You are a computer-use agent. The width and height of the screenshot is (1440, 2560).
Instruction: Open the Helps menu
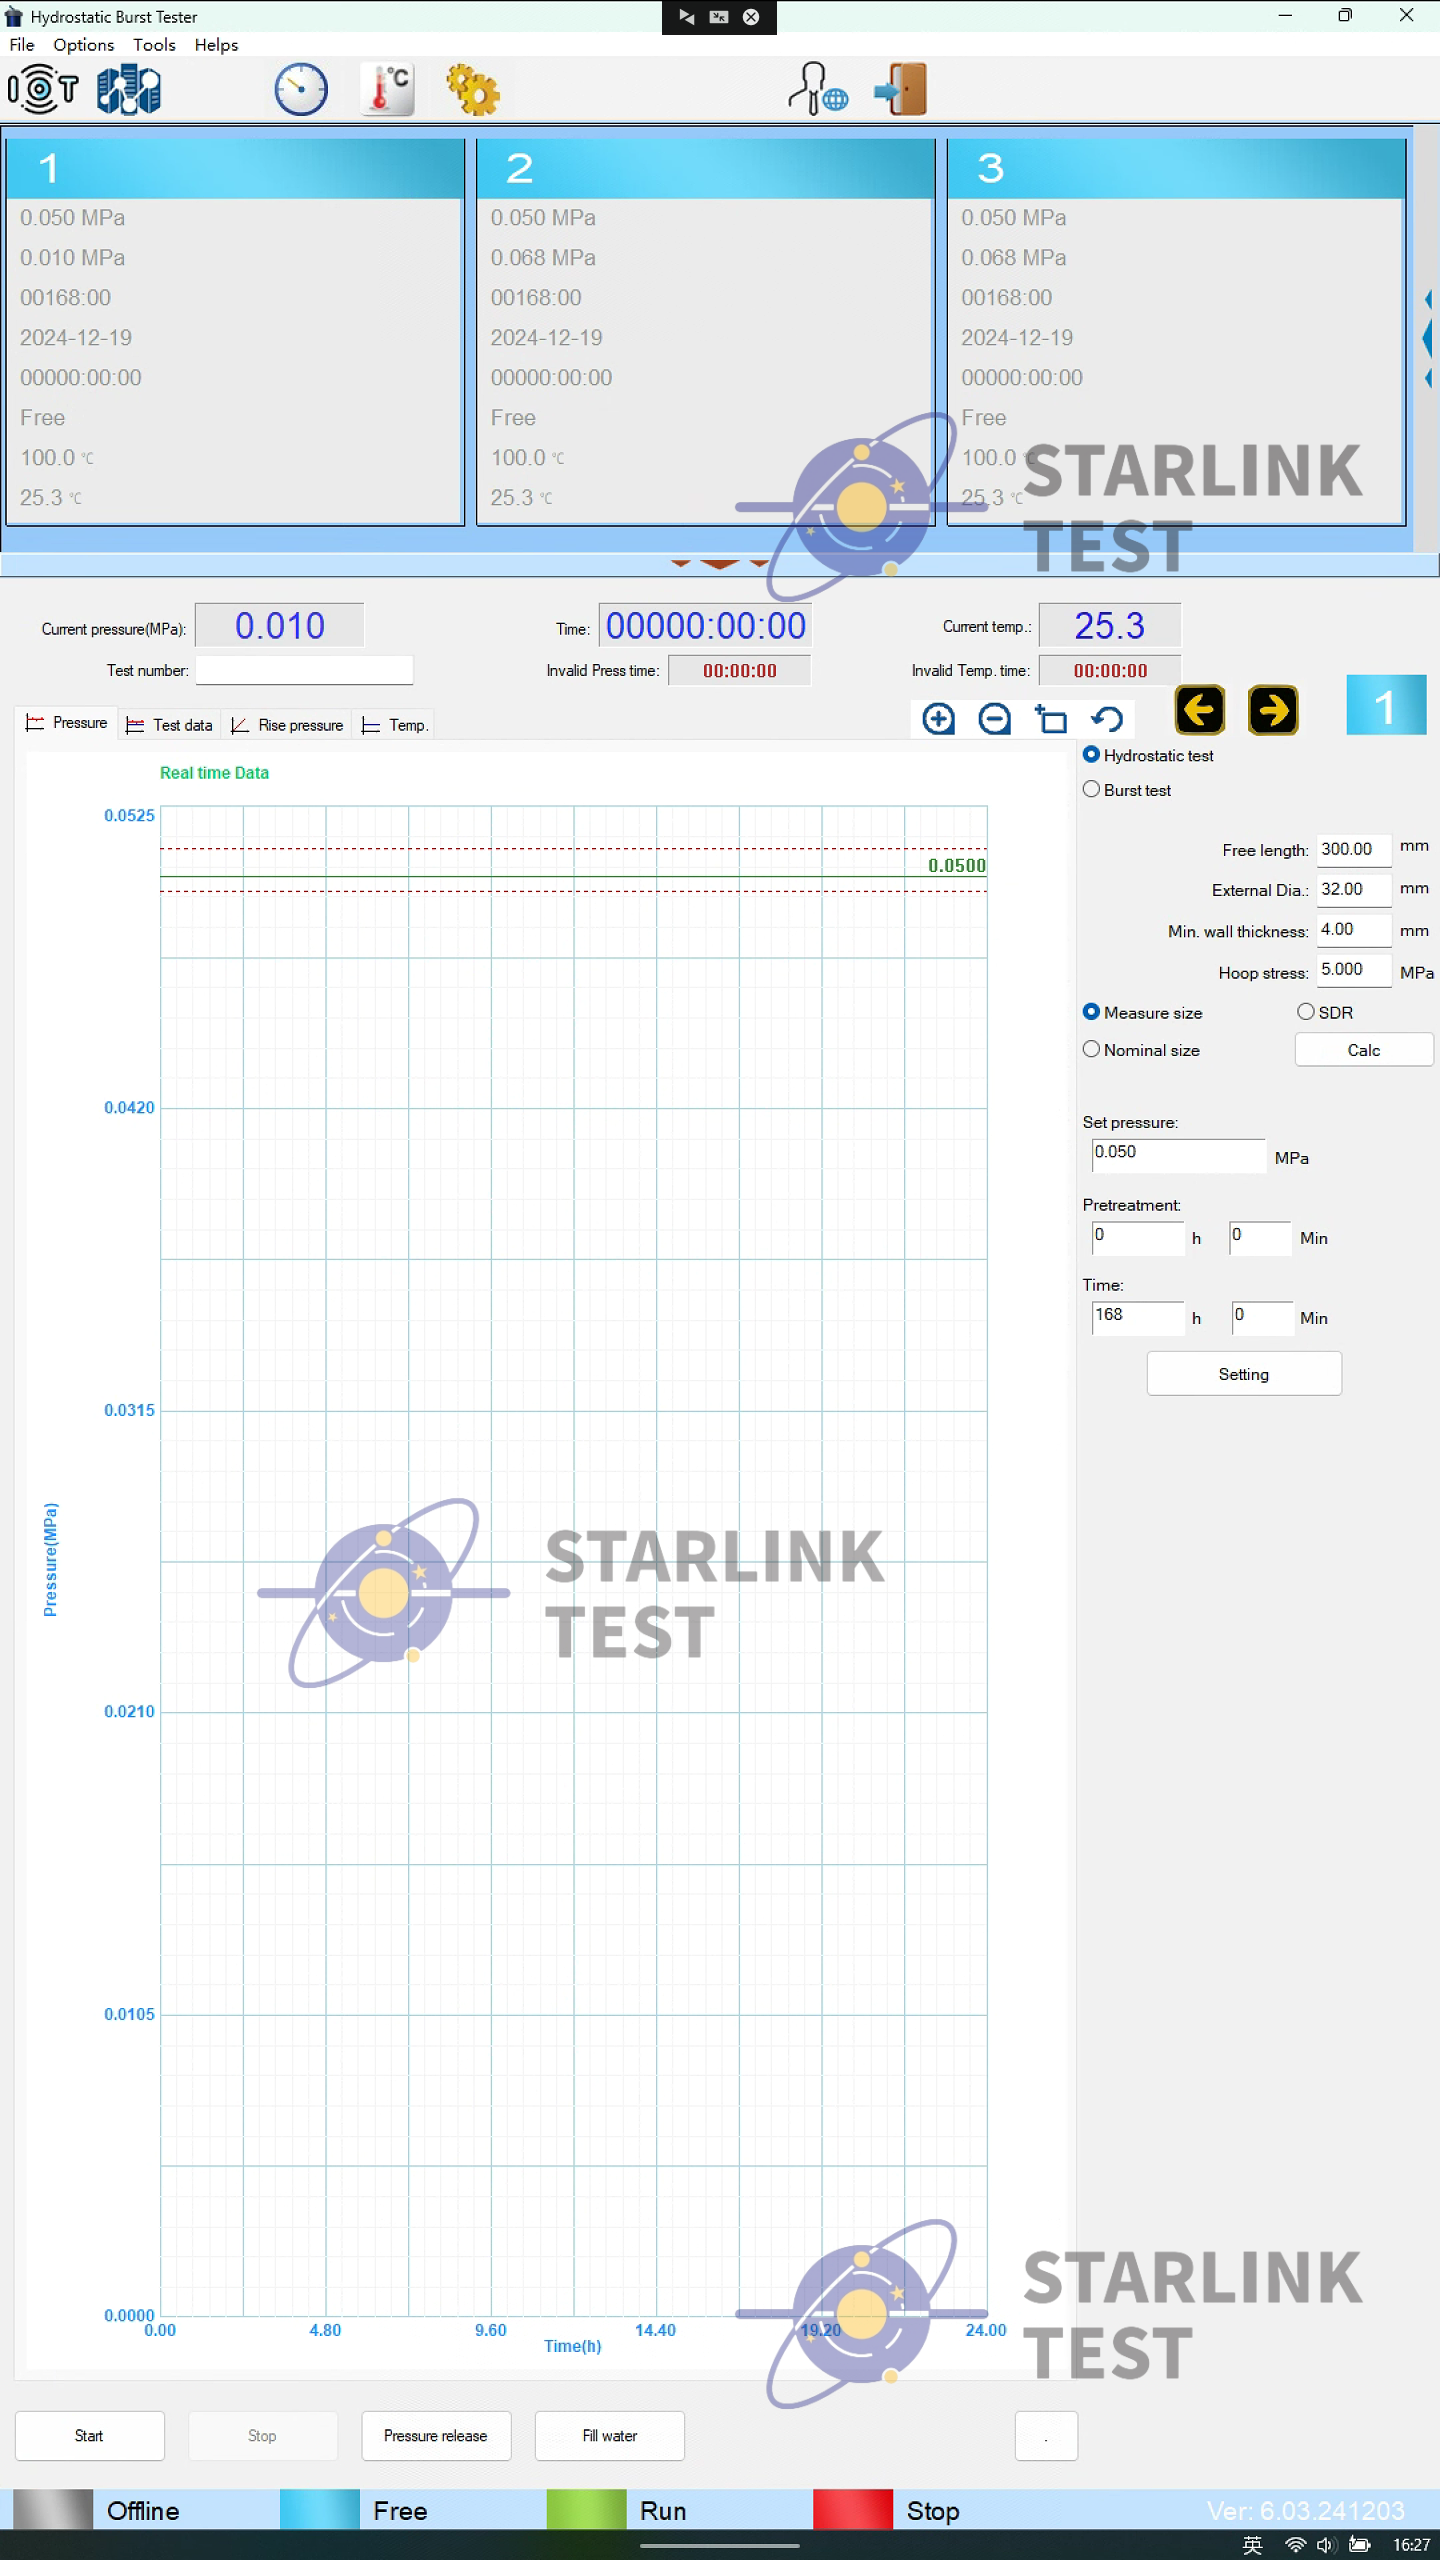[x=216, y=45]
